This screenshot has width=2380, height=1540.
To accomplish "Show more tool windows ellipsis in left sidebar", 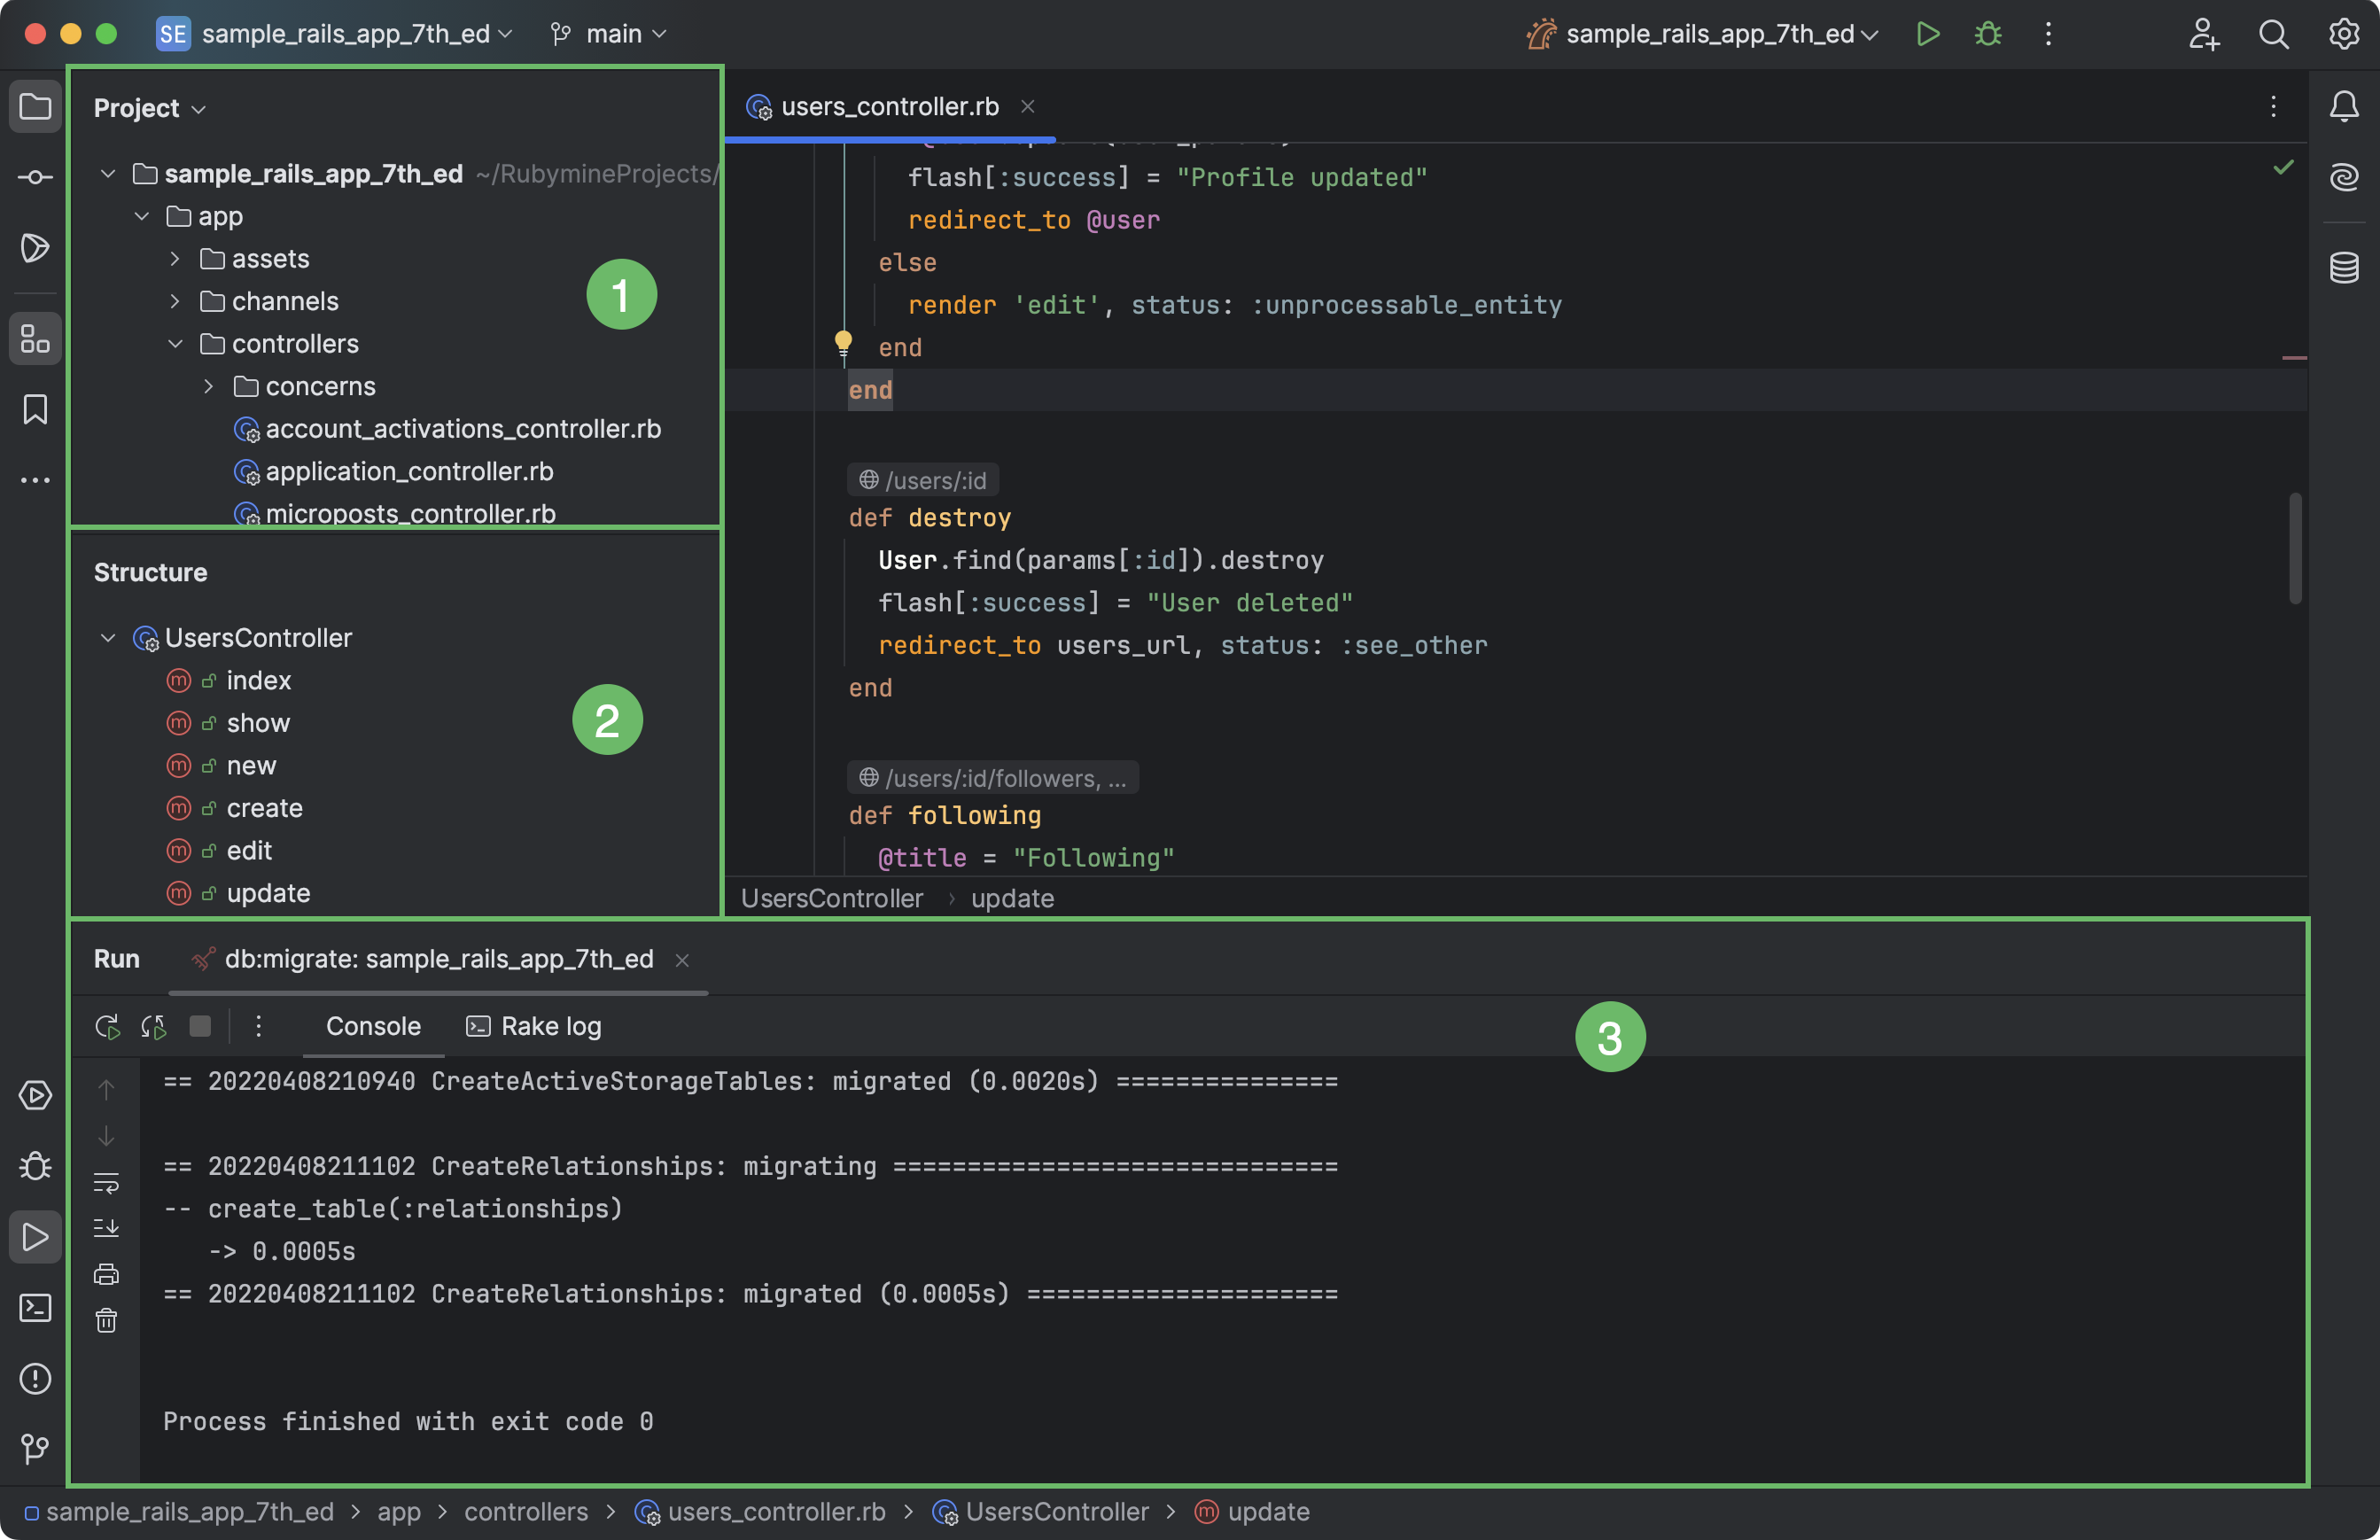I will 35,480.
